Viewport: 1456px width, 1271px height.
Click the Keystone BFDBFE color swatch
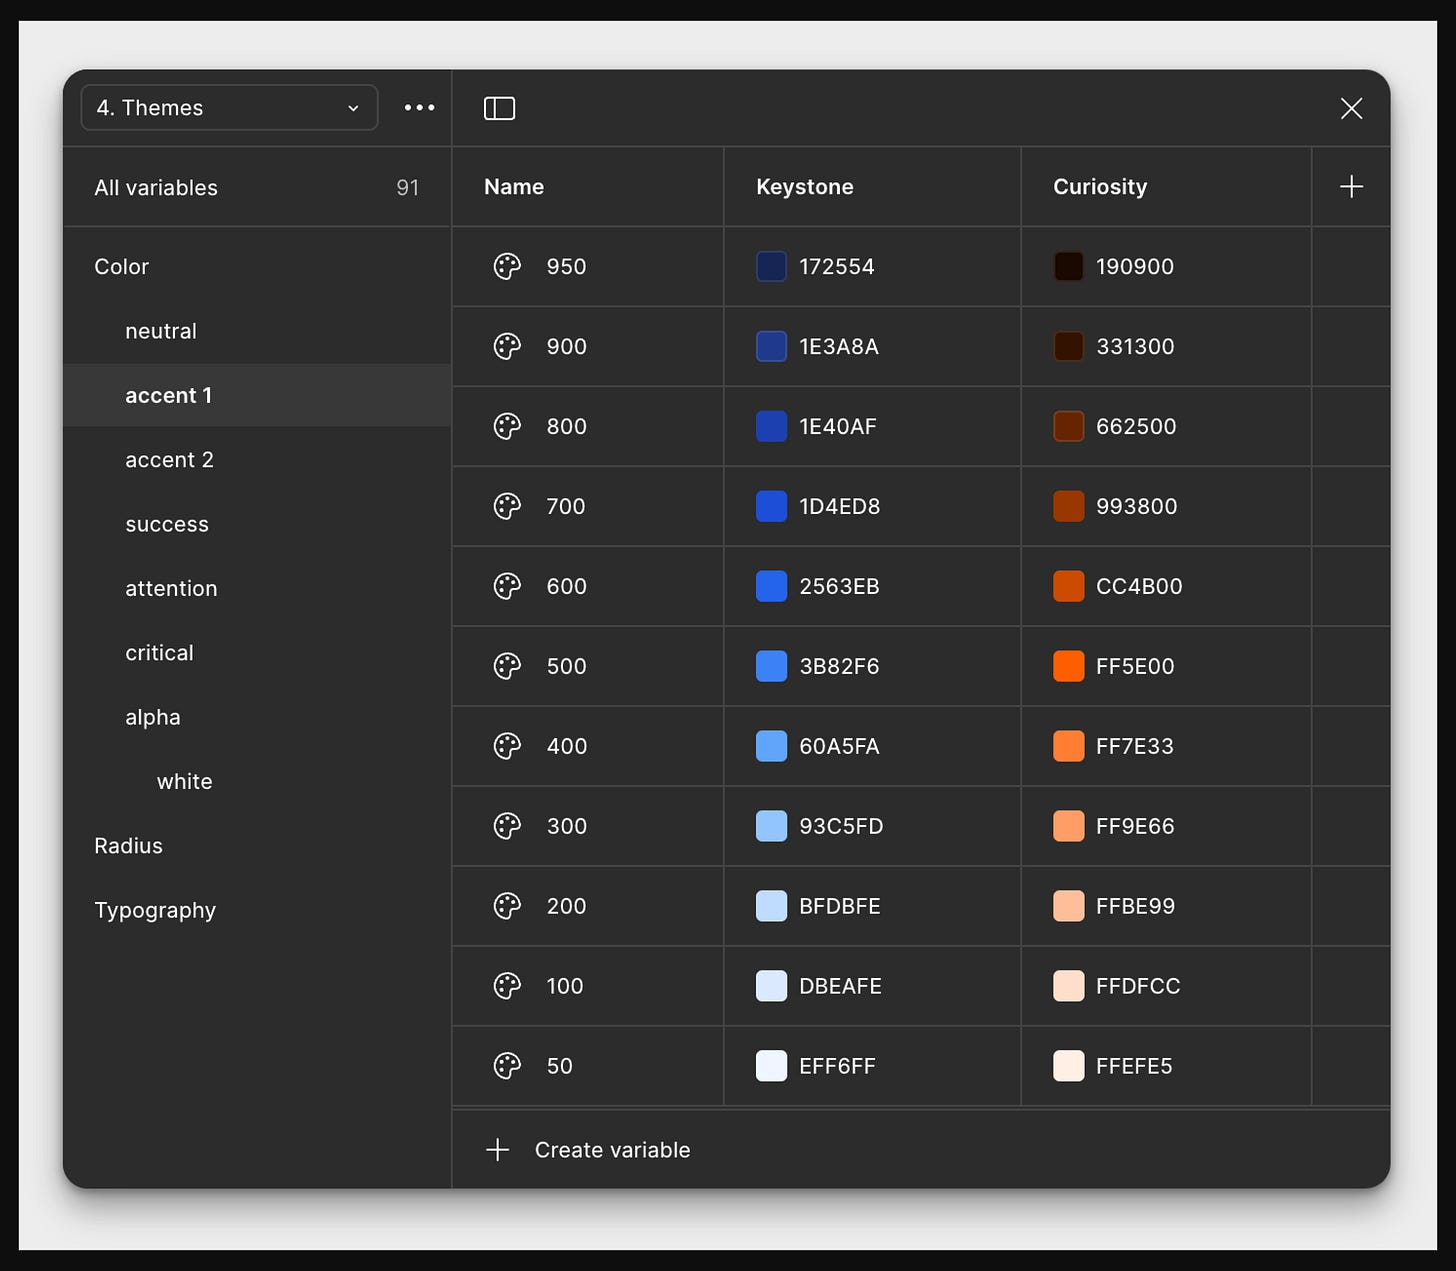pos(771,906)
